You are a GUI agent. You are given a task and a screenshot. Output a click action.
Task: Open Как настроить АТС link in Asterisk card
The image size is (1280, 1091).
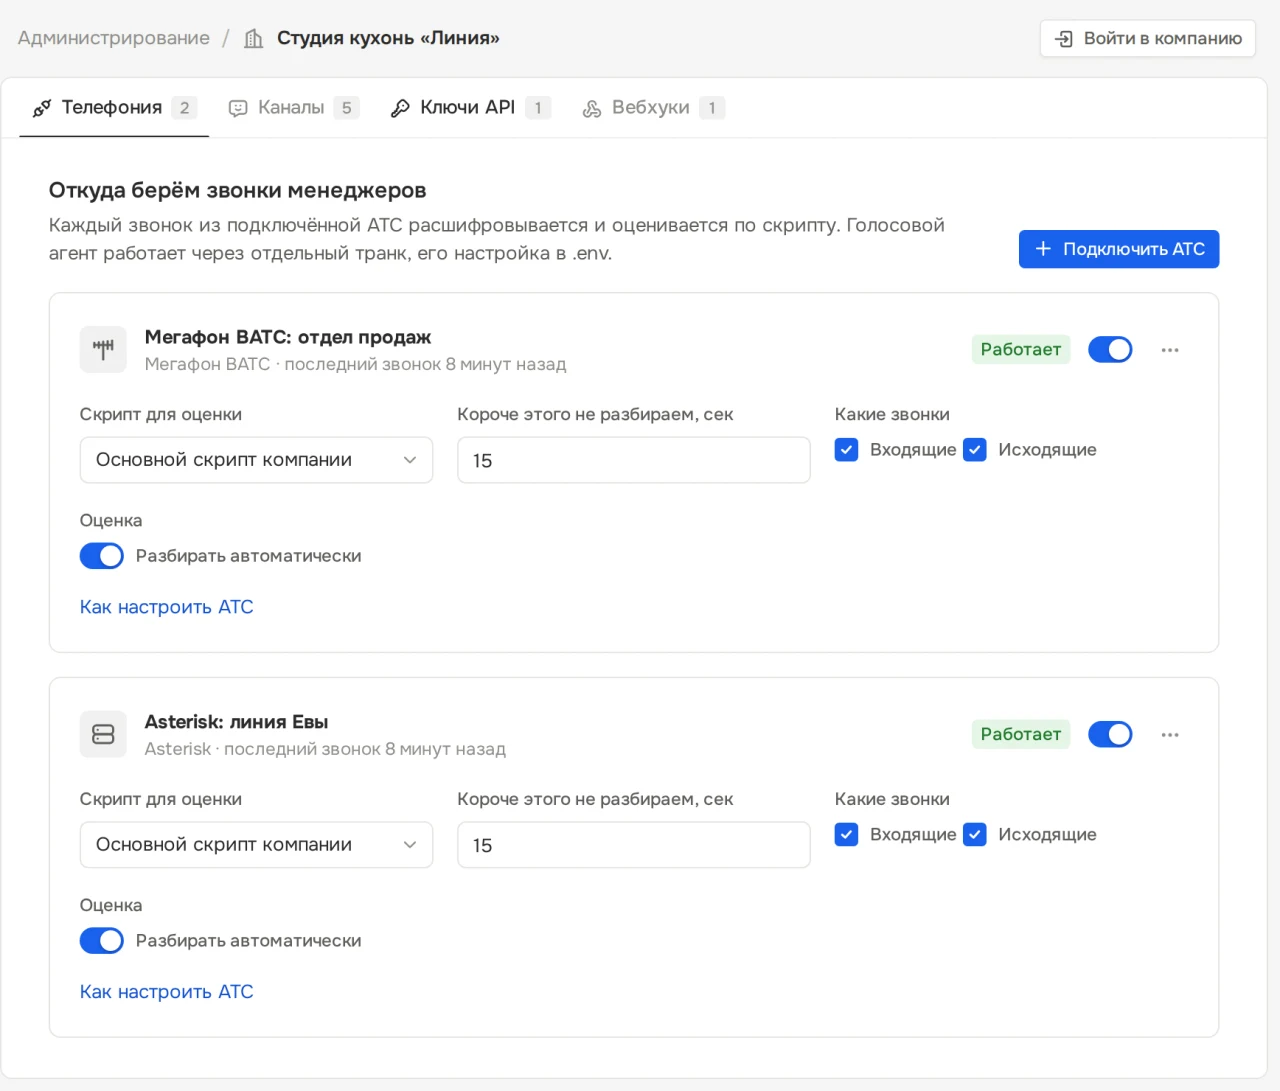coord(167,992)
